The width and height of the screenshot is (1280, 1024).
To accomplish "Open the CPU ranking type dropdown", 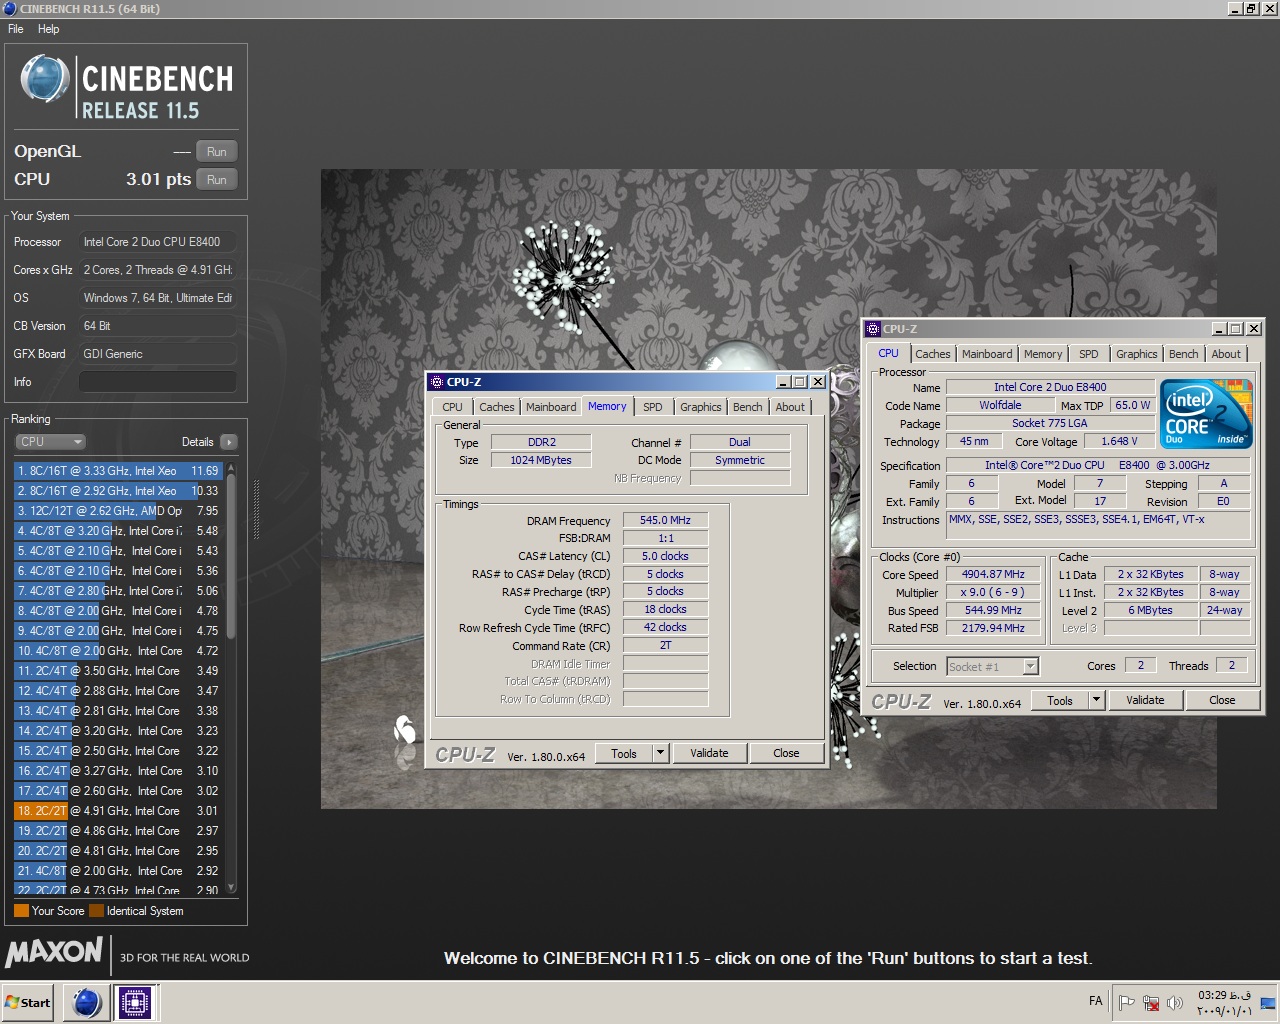I will pyautogui.click(x=50, y=442).
